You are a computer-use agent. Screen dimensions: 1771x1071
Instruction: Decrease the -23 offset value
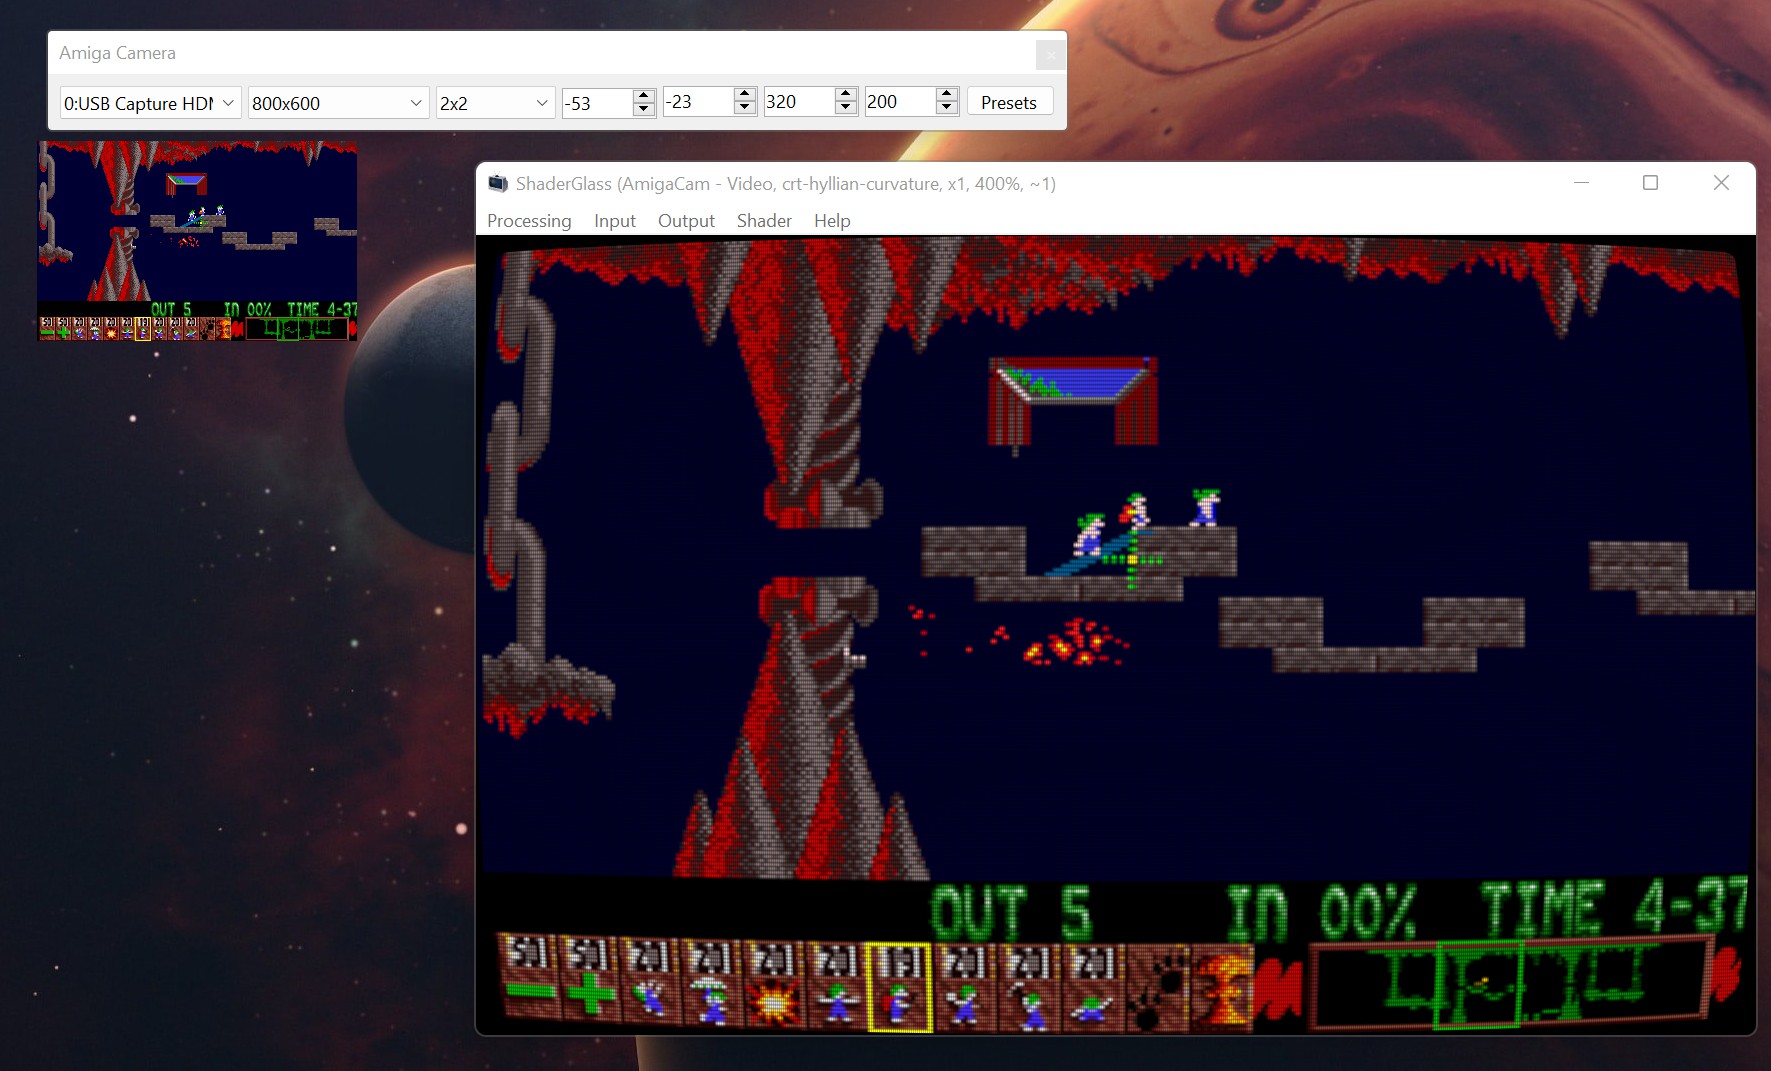[744, 108]
